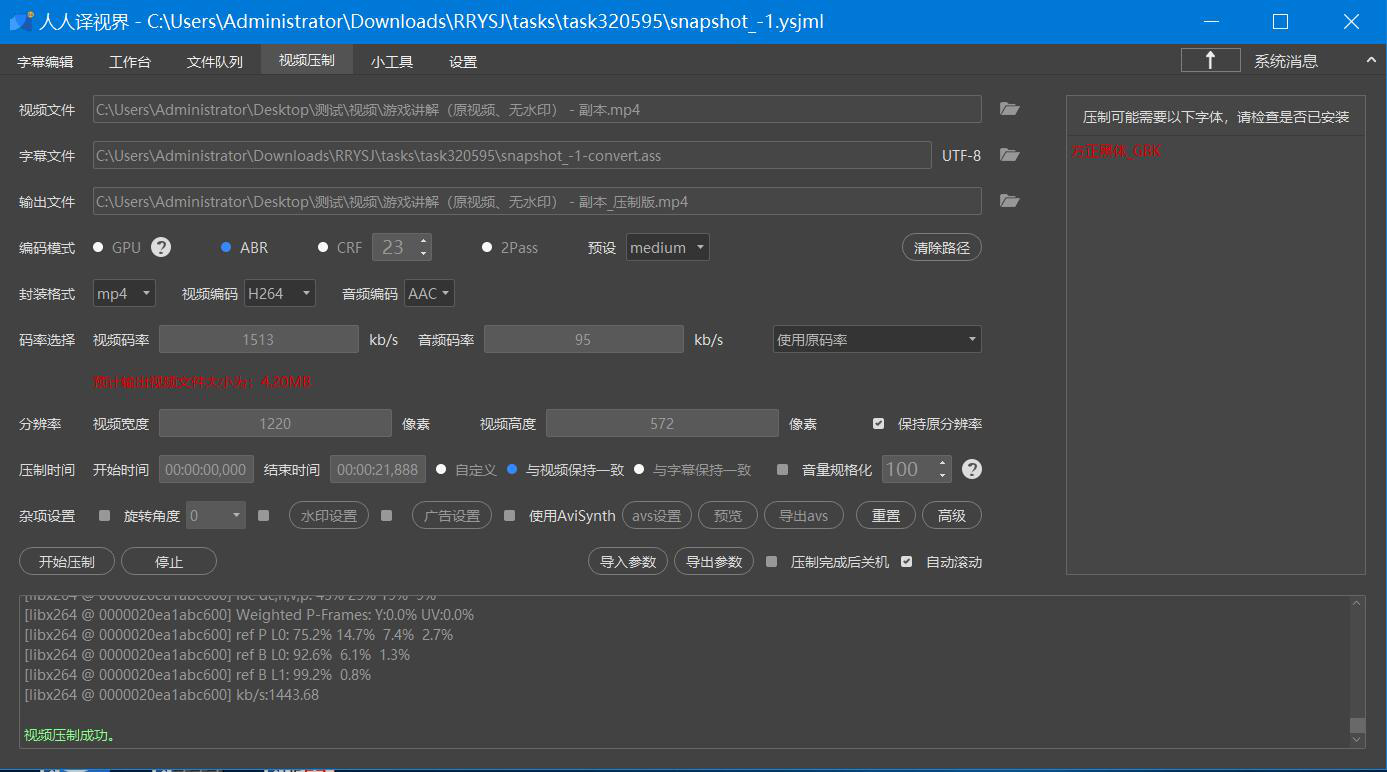Expand the 预设 medium dropdown

coord(667,247)
